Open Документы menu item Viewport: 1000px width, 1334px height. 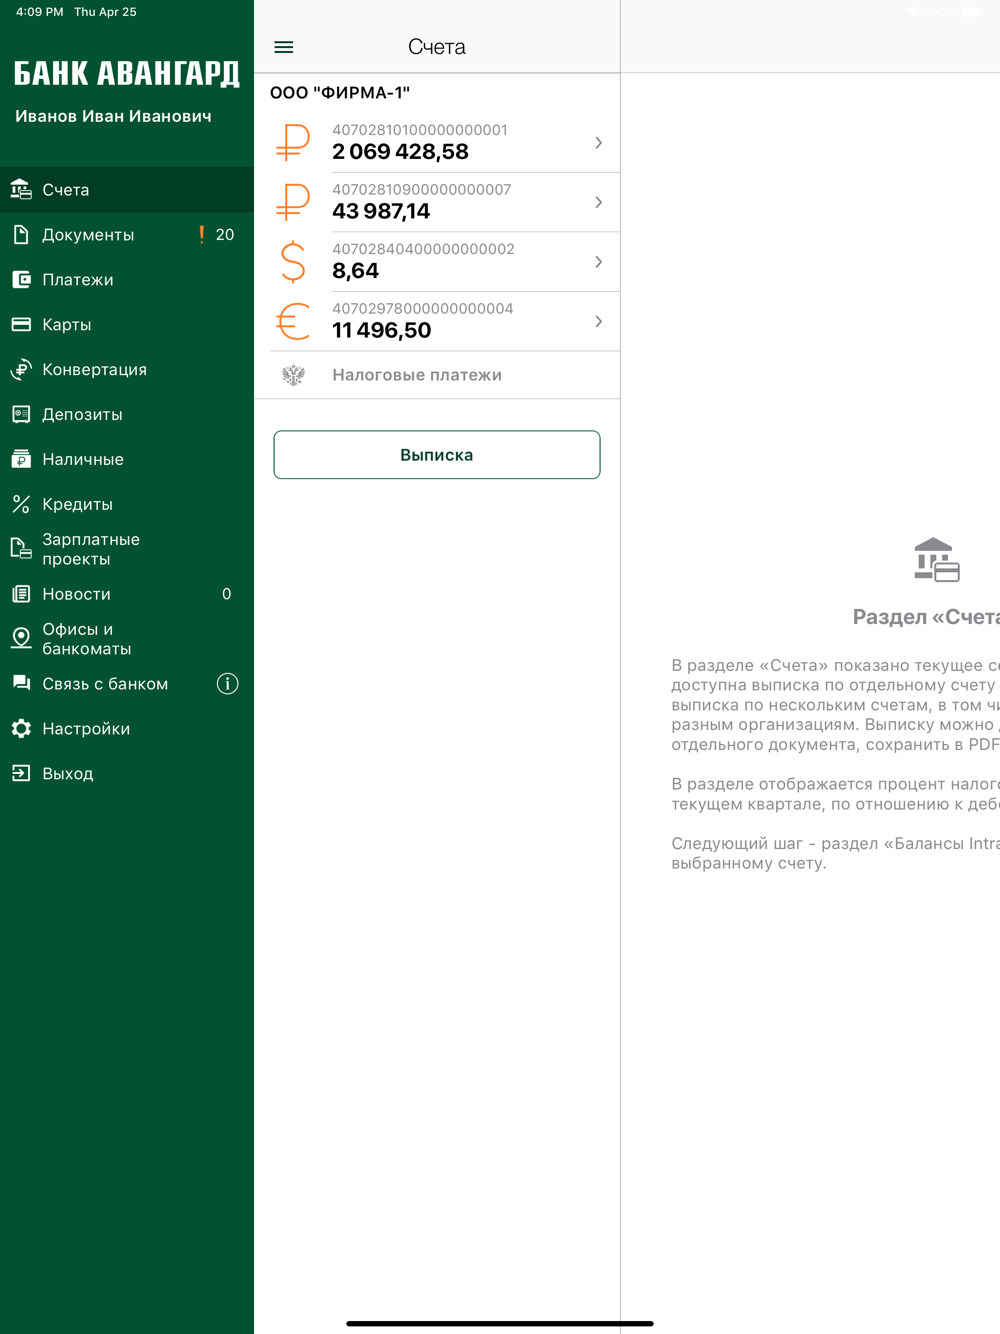(x=127, y=234)
